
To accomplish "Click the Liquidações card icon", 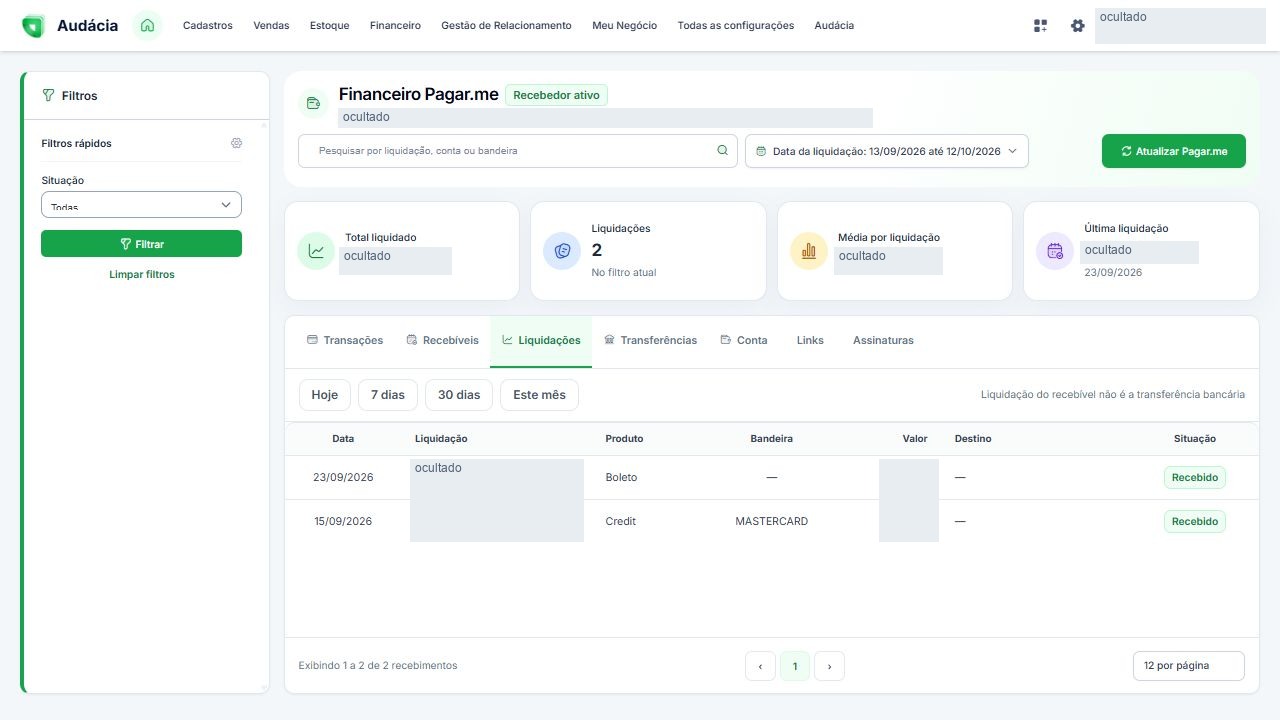I will click(562, 251).
